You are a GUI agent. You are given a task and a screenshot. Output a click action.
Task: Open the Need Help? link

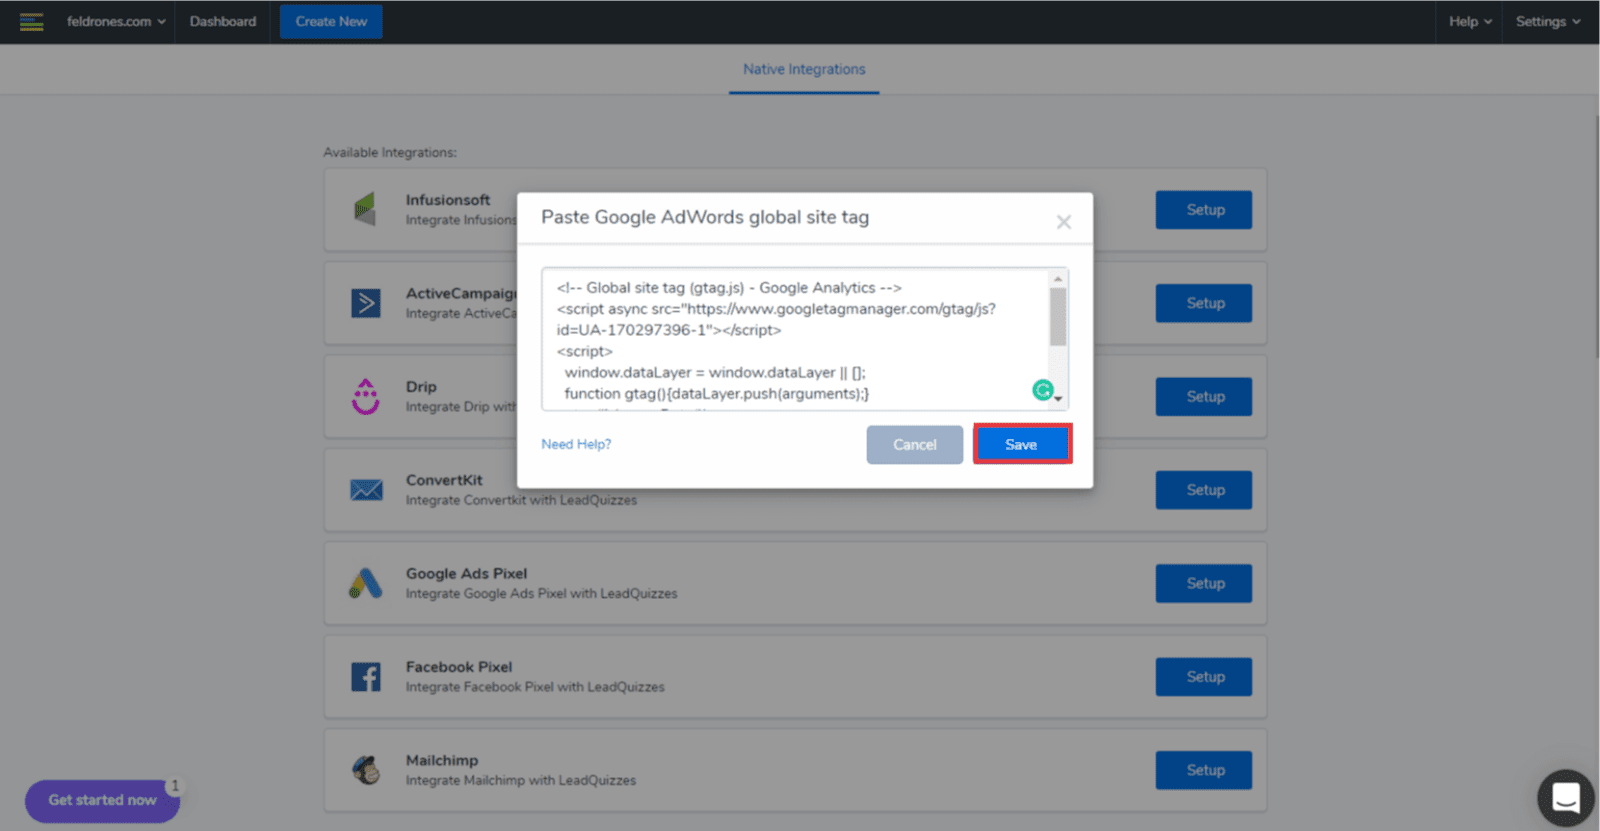tap(576, 444)
